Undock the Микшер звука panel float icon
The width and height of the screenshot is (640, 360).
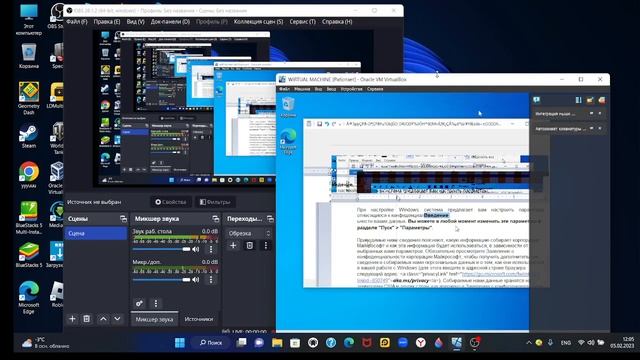coord(216,219)
